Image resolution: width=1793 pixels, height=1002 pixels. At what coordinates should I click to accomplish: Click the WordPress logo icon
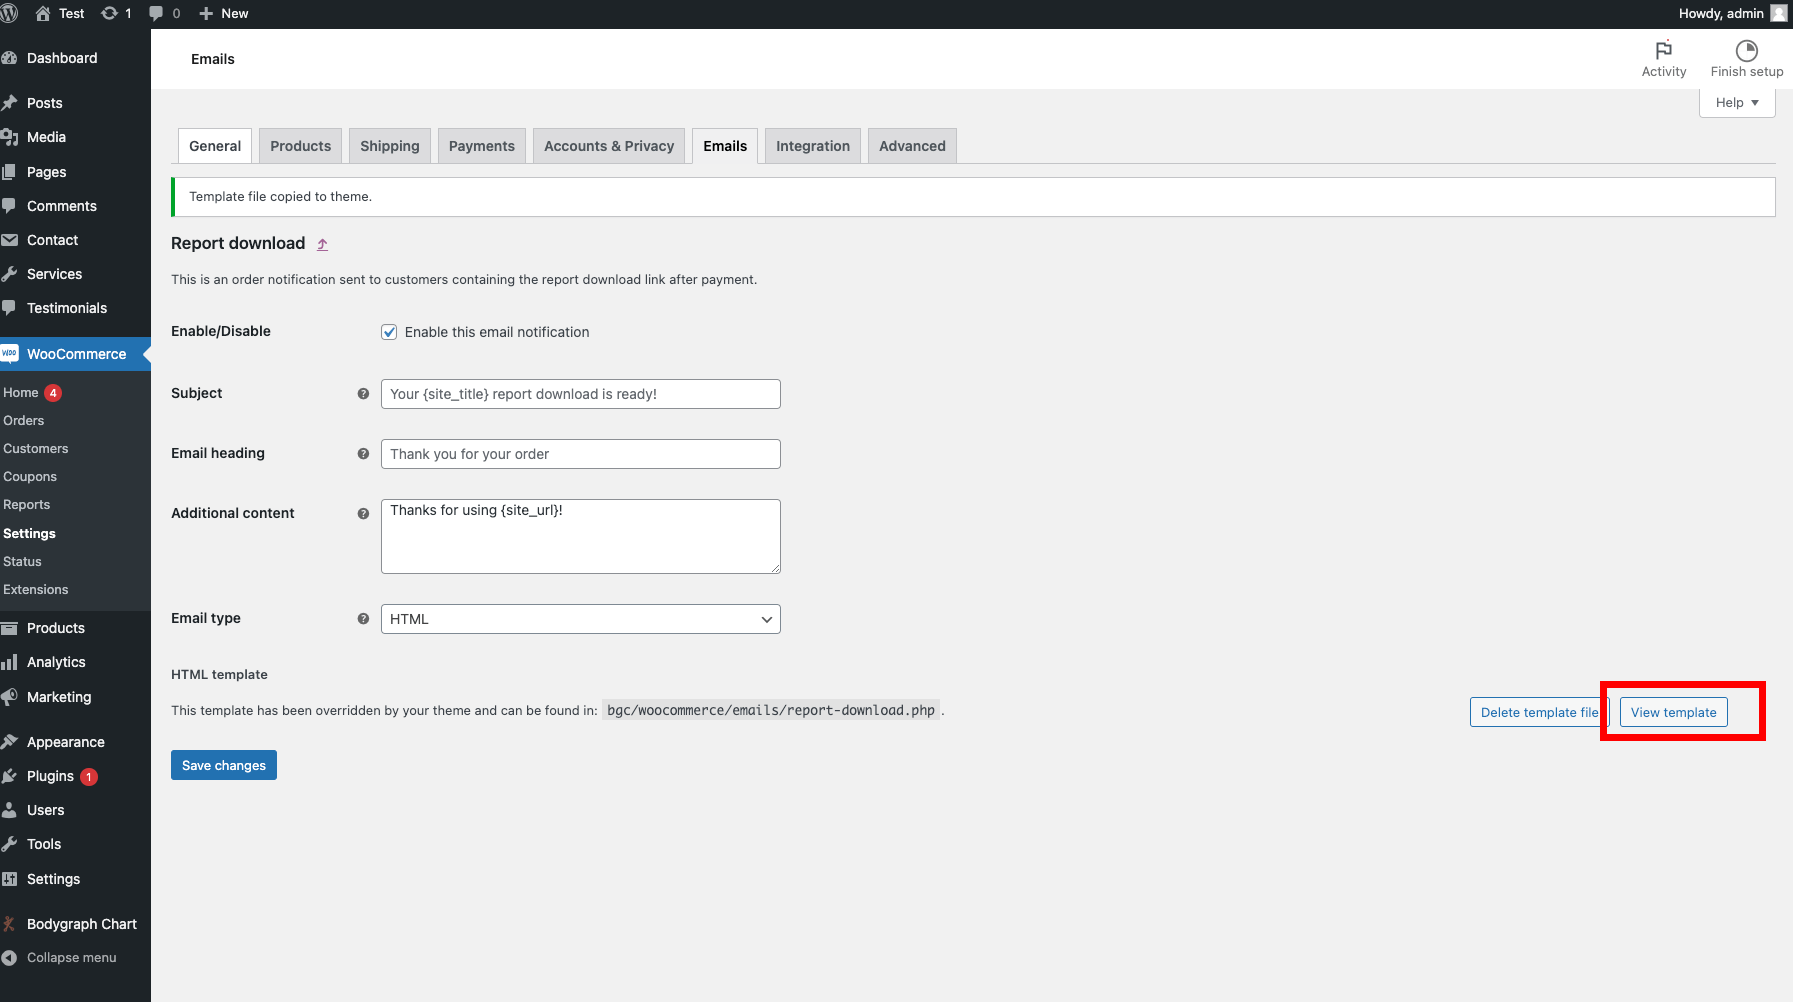pos(9,13)
